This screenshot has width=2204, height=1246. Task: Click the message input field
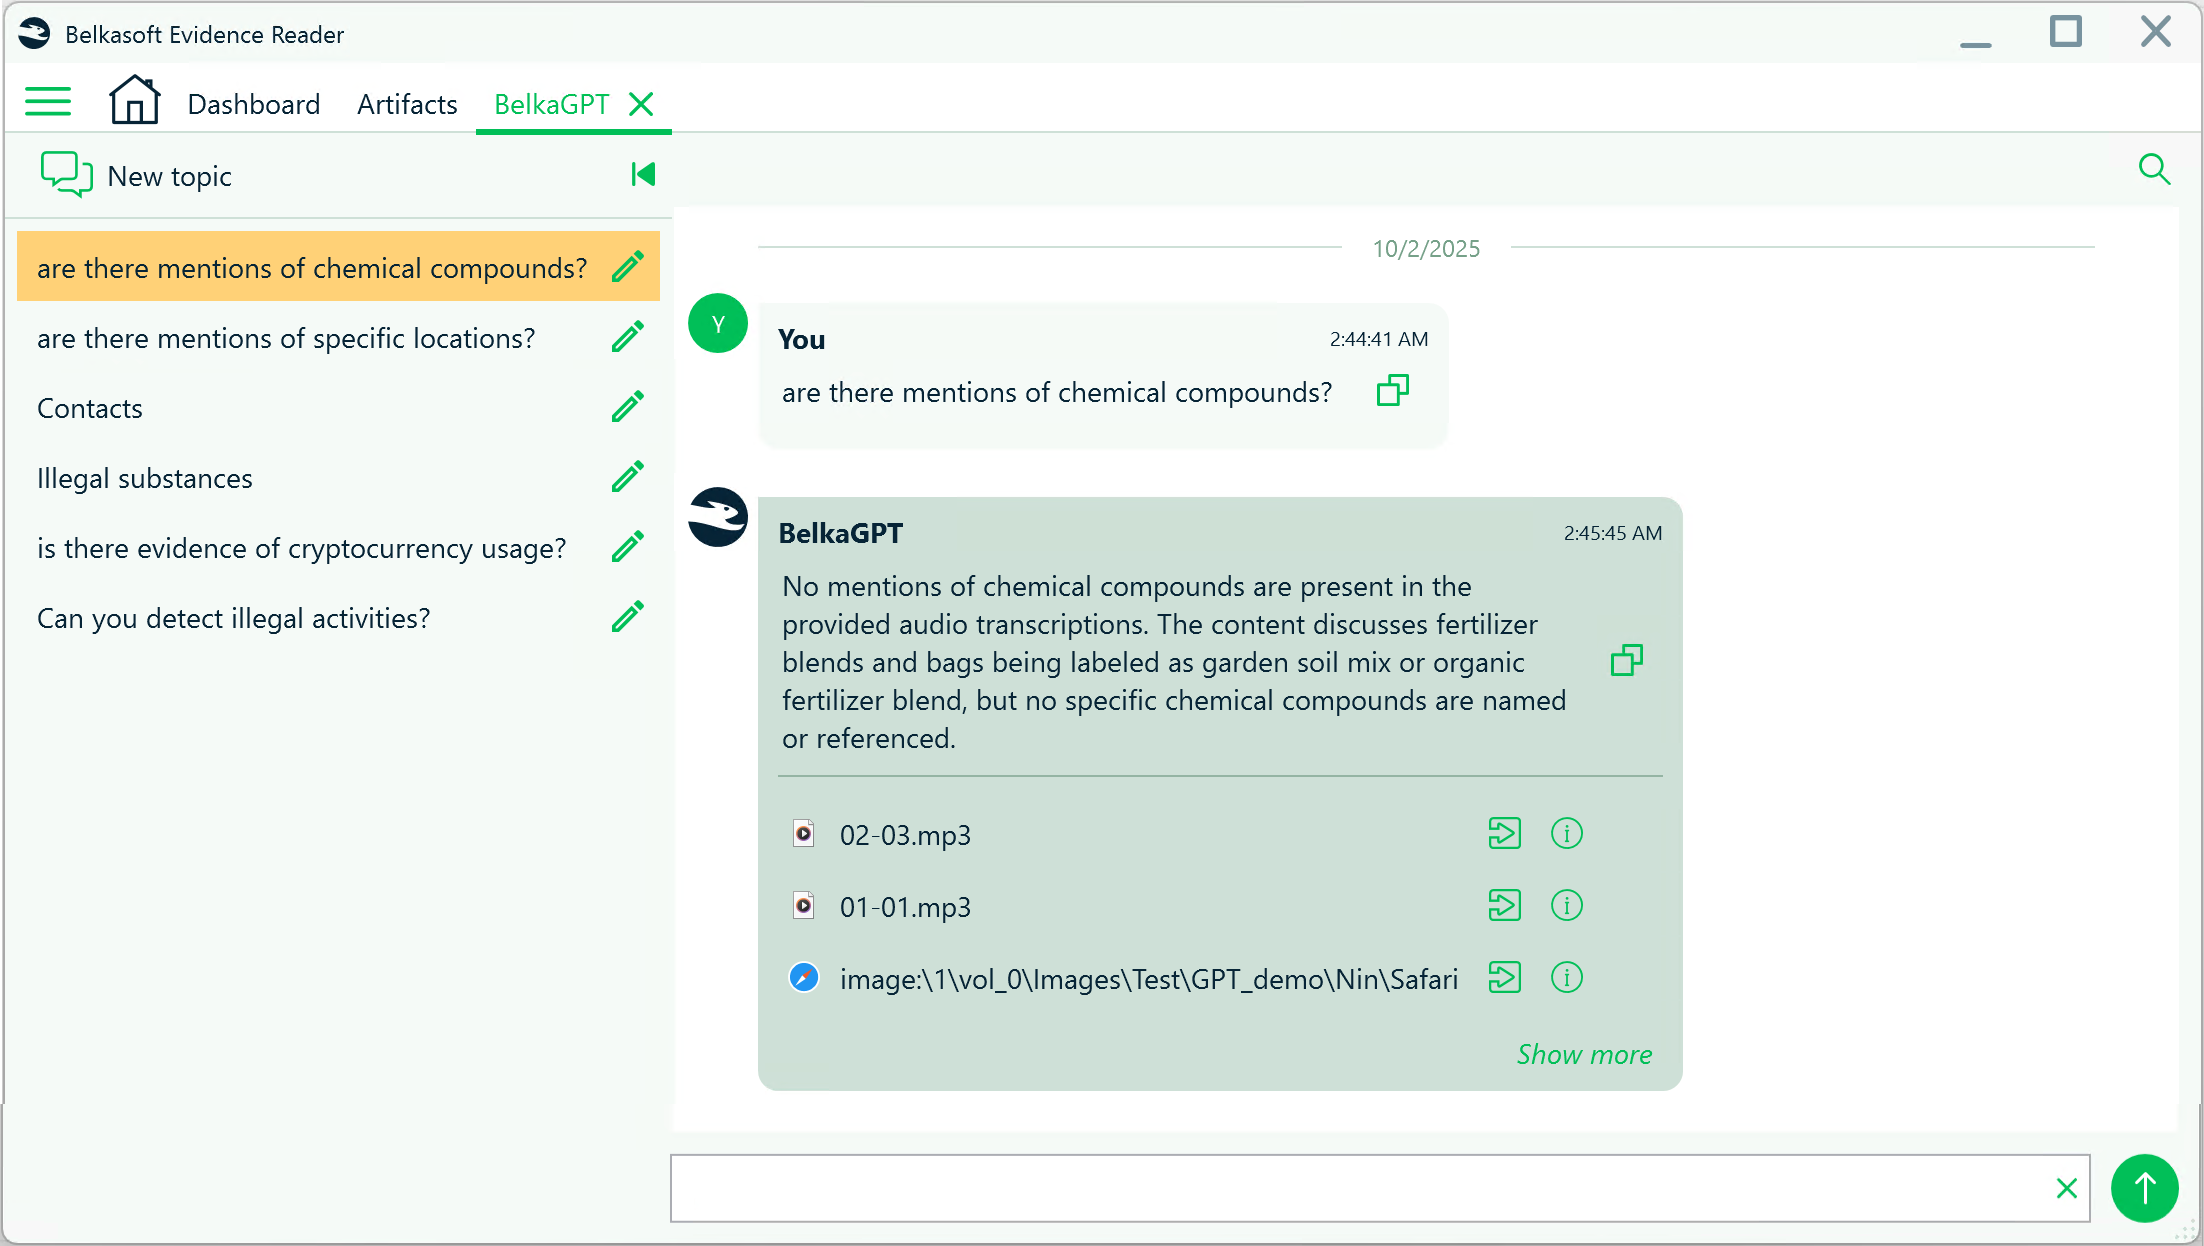1350,1188
